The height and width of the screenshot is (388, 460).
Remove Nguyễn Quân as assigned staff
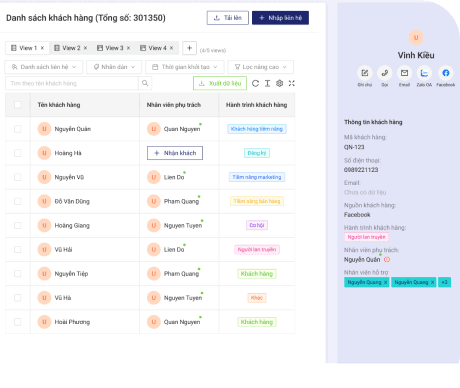click(x=387, y=259)
